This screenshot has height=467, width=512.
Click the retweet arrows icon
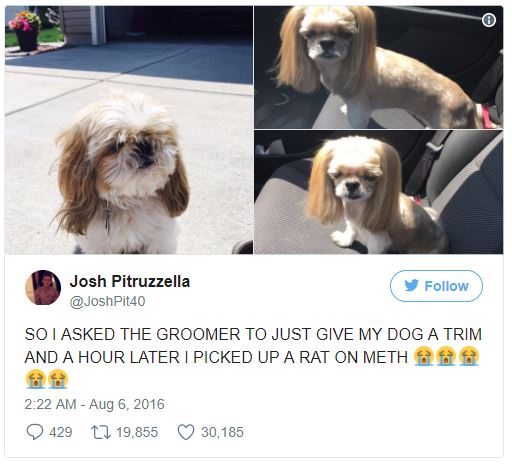coord(101,432)
